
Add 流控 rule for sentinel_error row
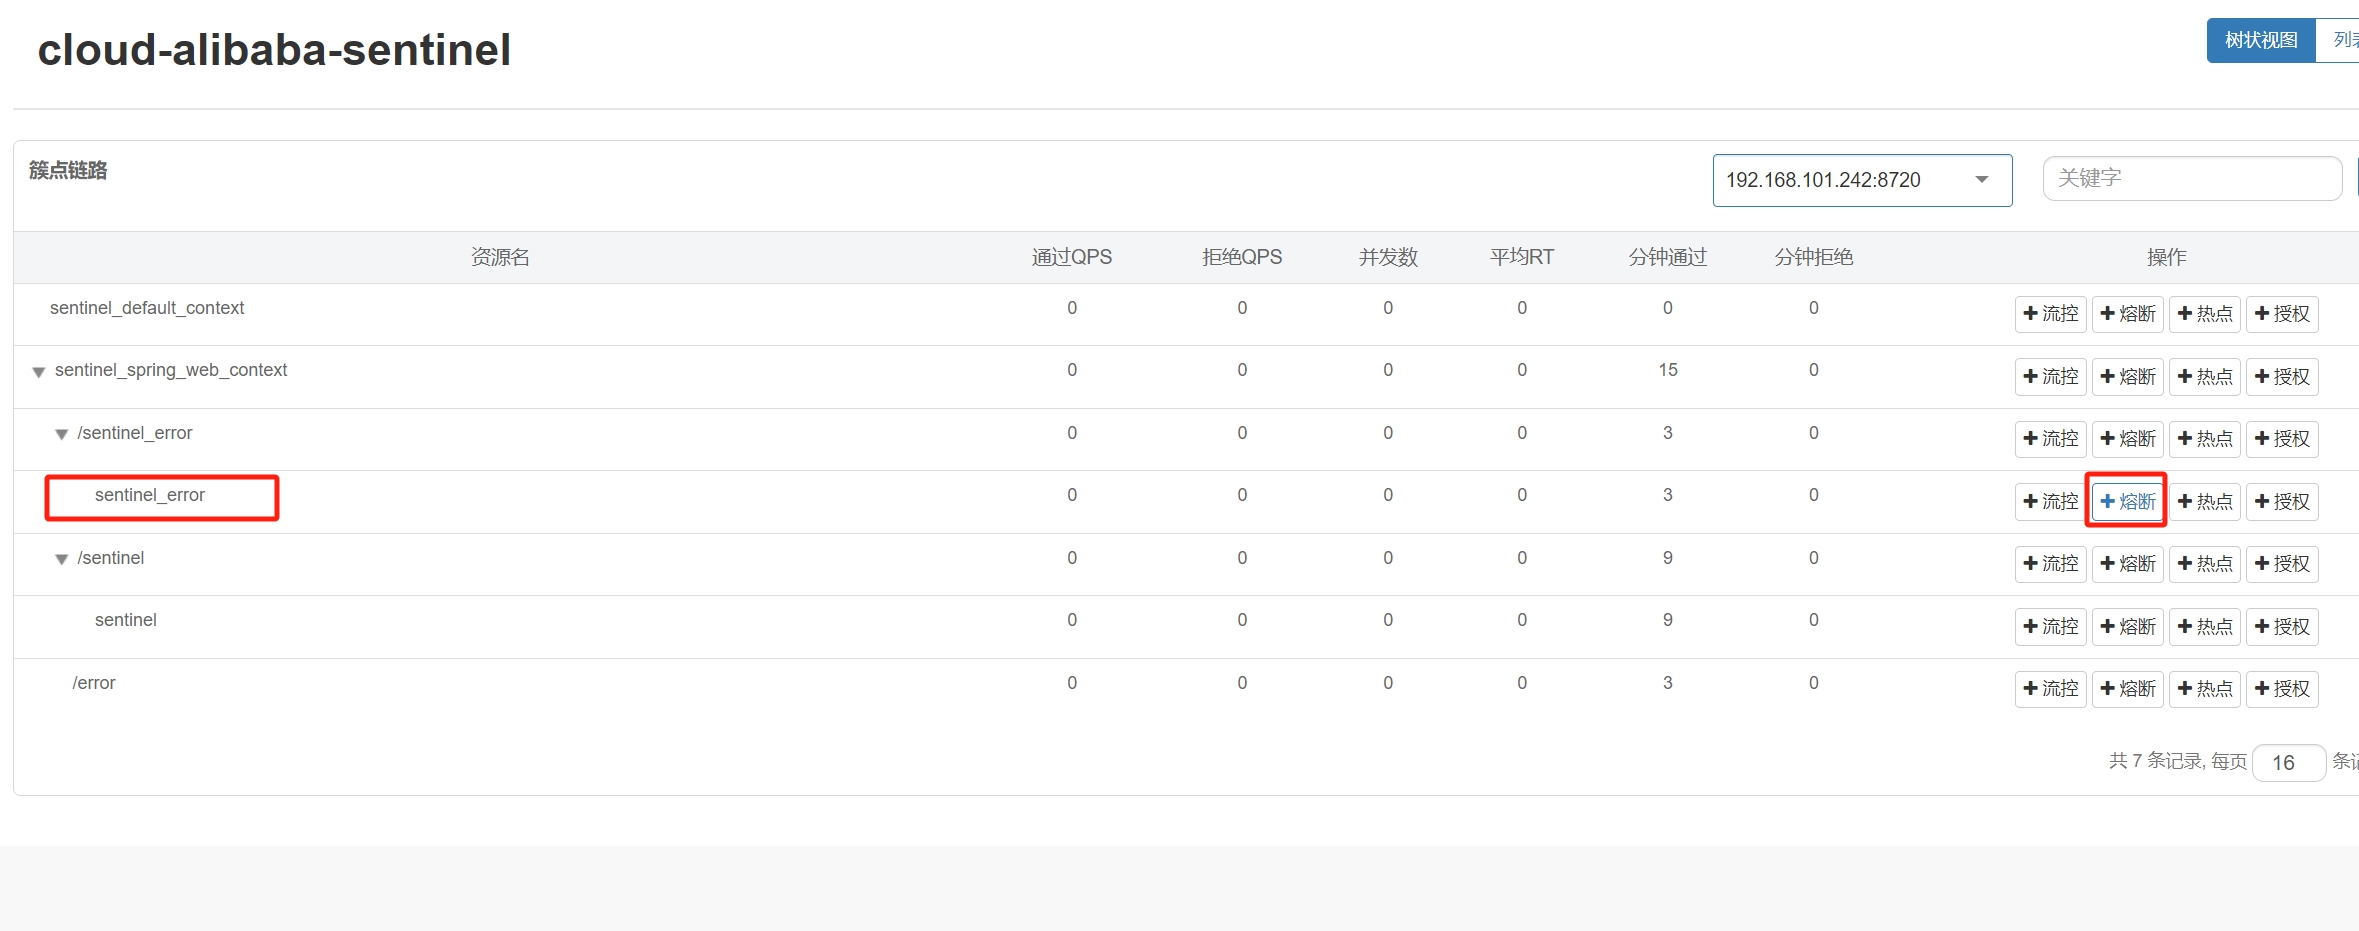tap(2050, 502)
